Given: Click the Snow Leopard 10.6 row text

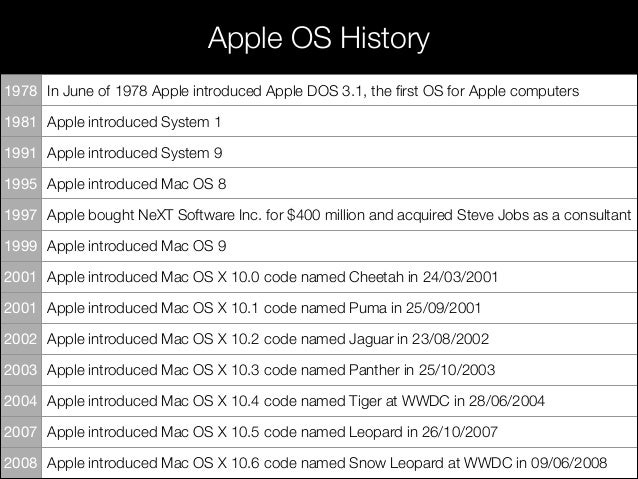Looking at the screenshot, I should coord(327,463).
